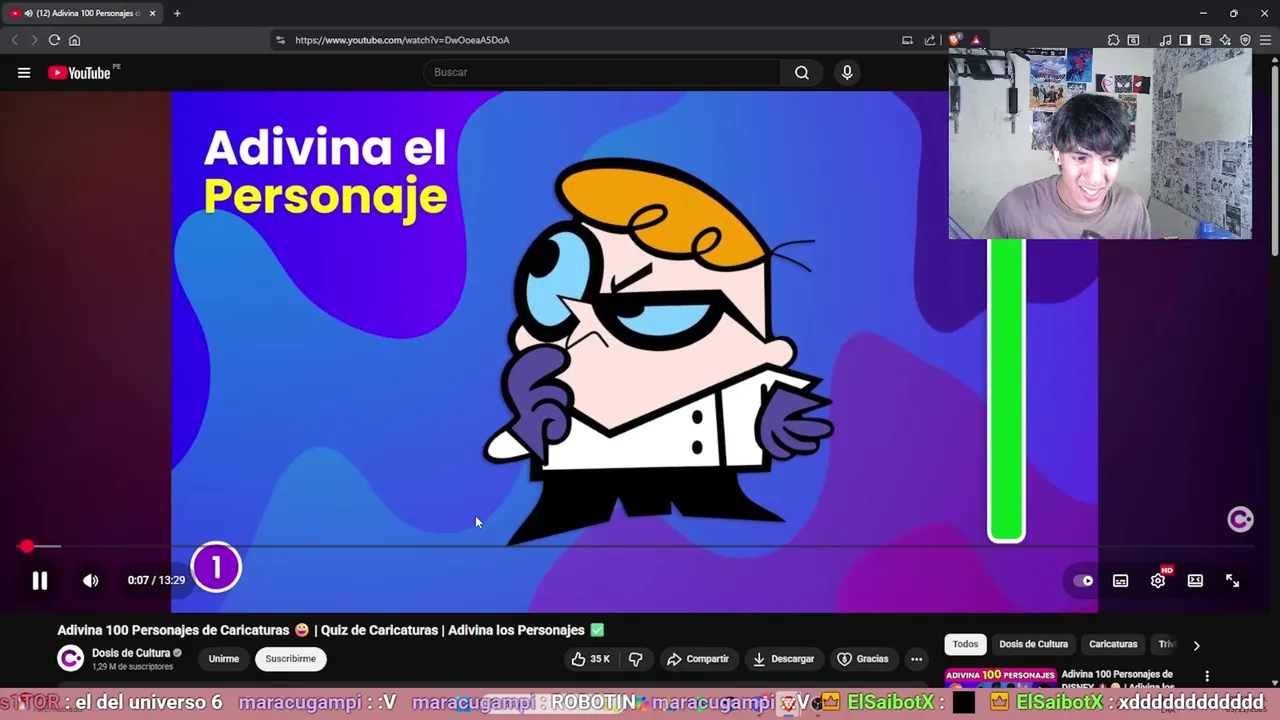
Task: View site information icon in address bar
Action: pyautogui.click(x=280, y=40)
